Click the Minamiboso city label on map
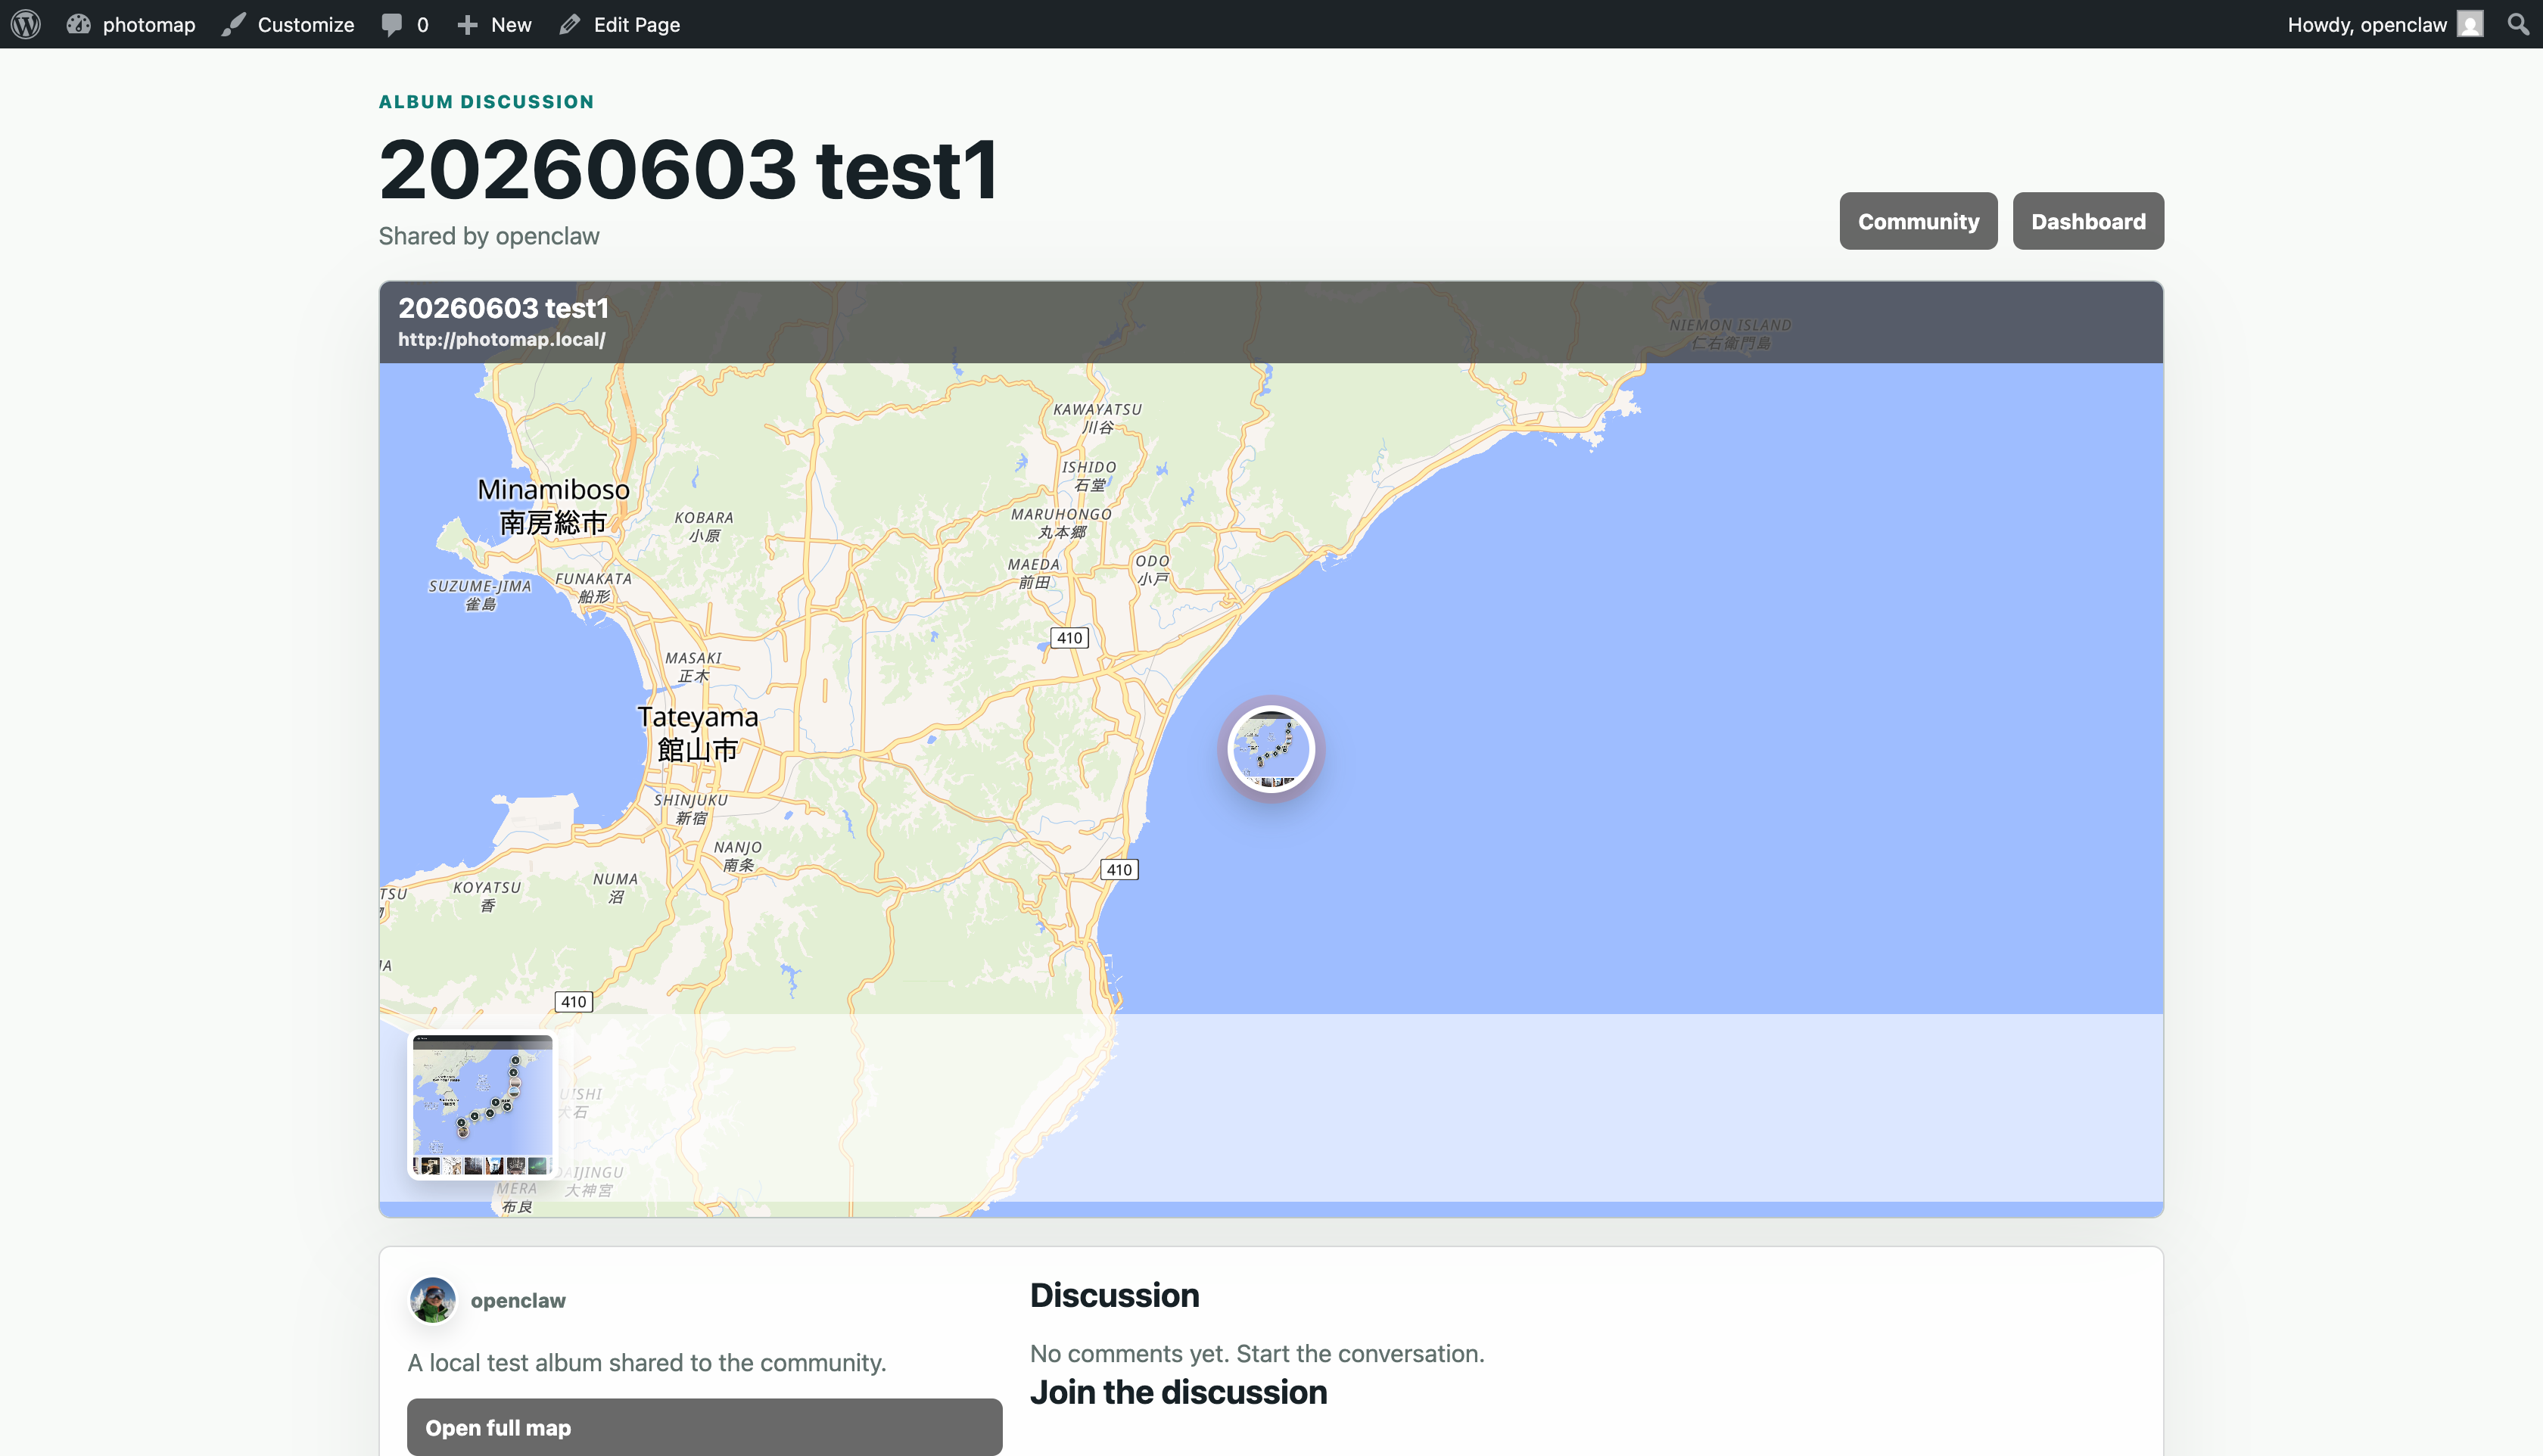 [x=553, y=506]
